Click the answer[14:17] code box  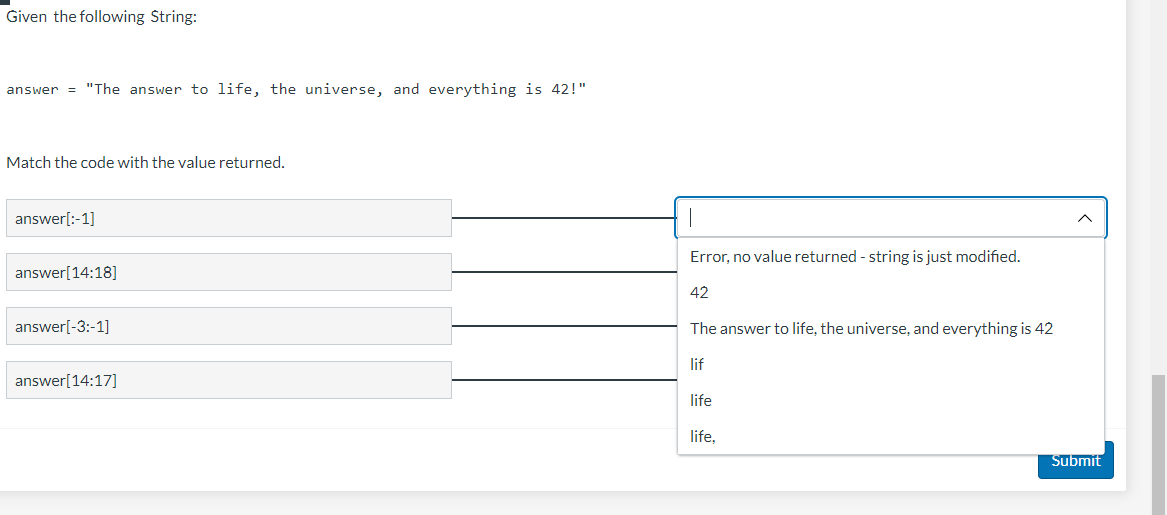pos(228,380)
